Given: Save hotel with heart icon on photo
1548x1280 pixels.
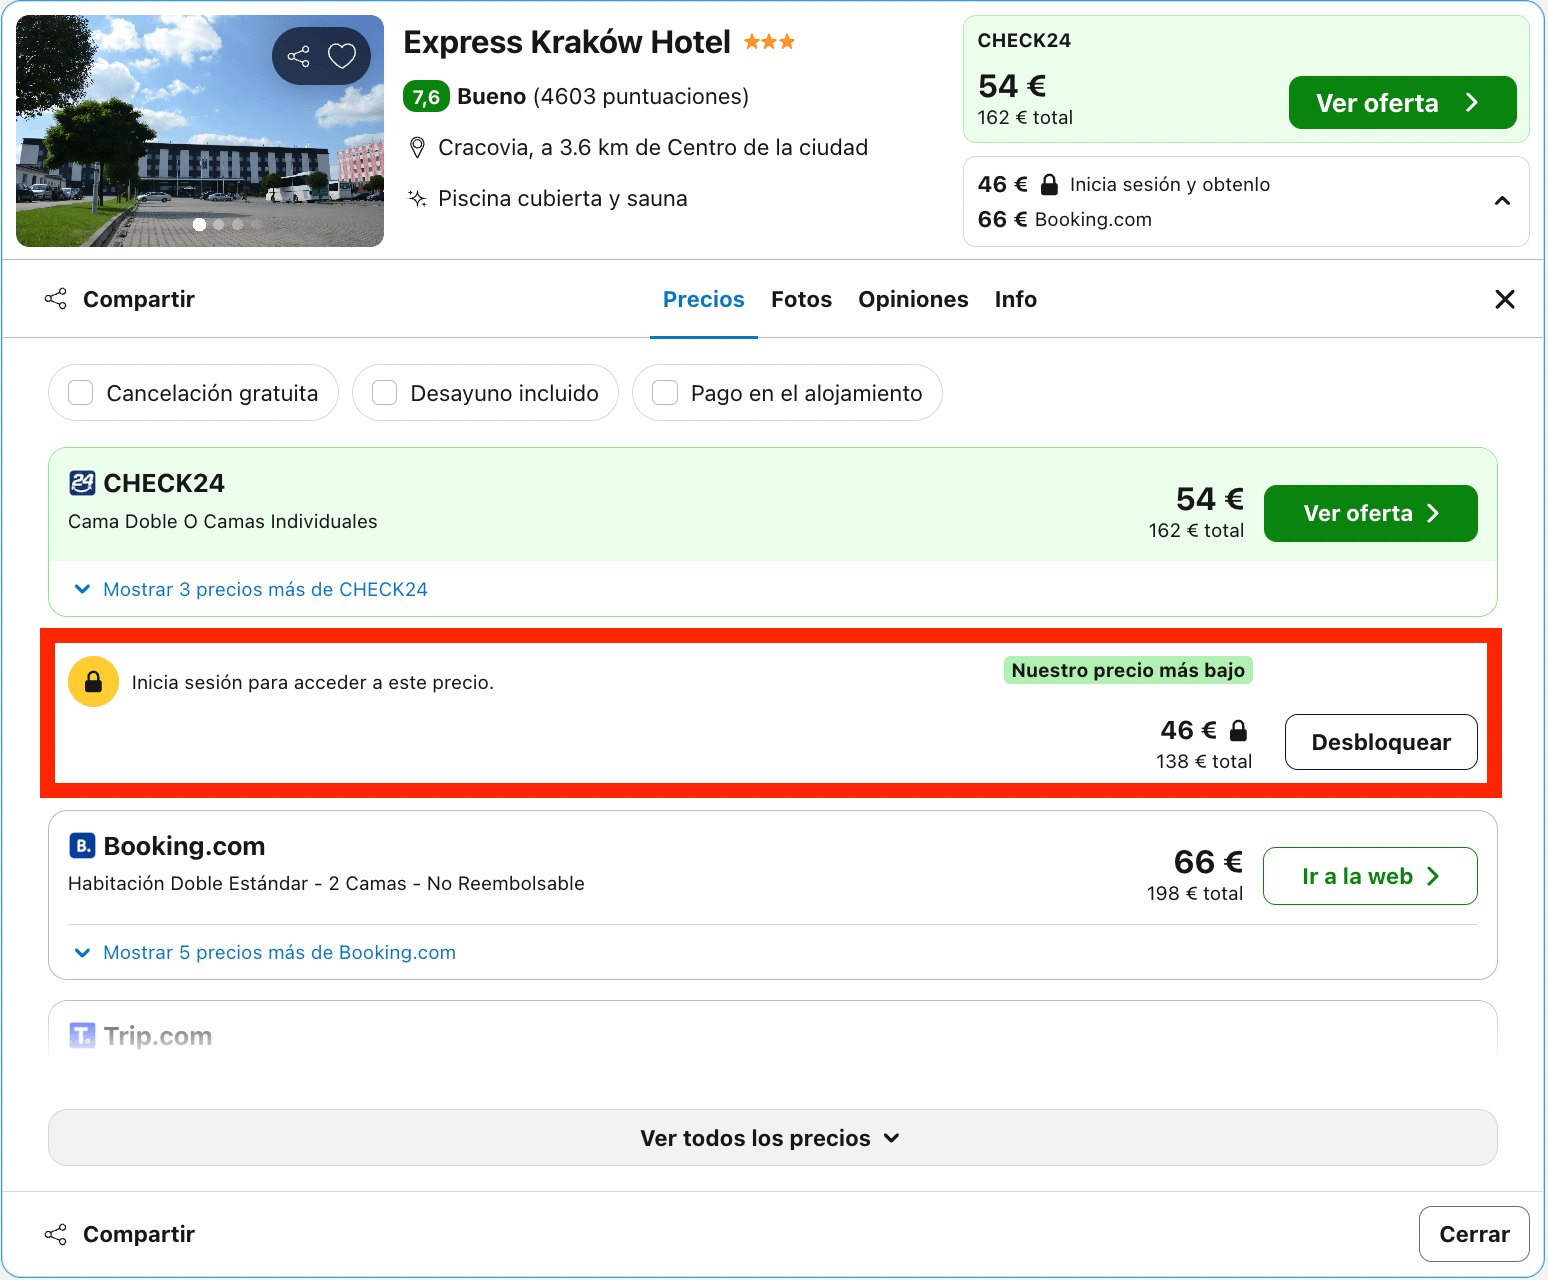Looking at the screenshot, I should coord(342,56).
